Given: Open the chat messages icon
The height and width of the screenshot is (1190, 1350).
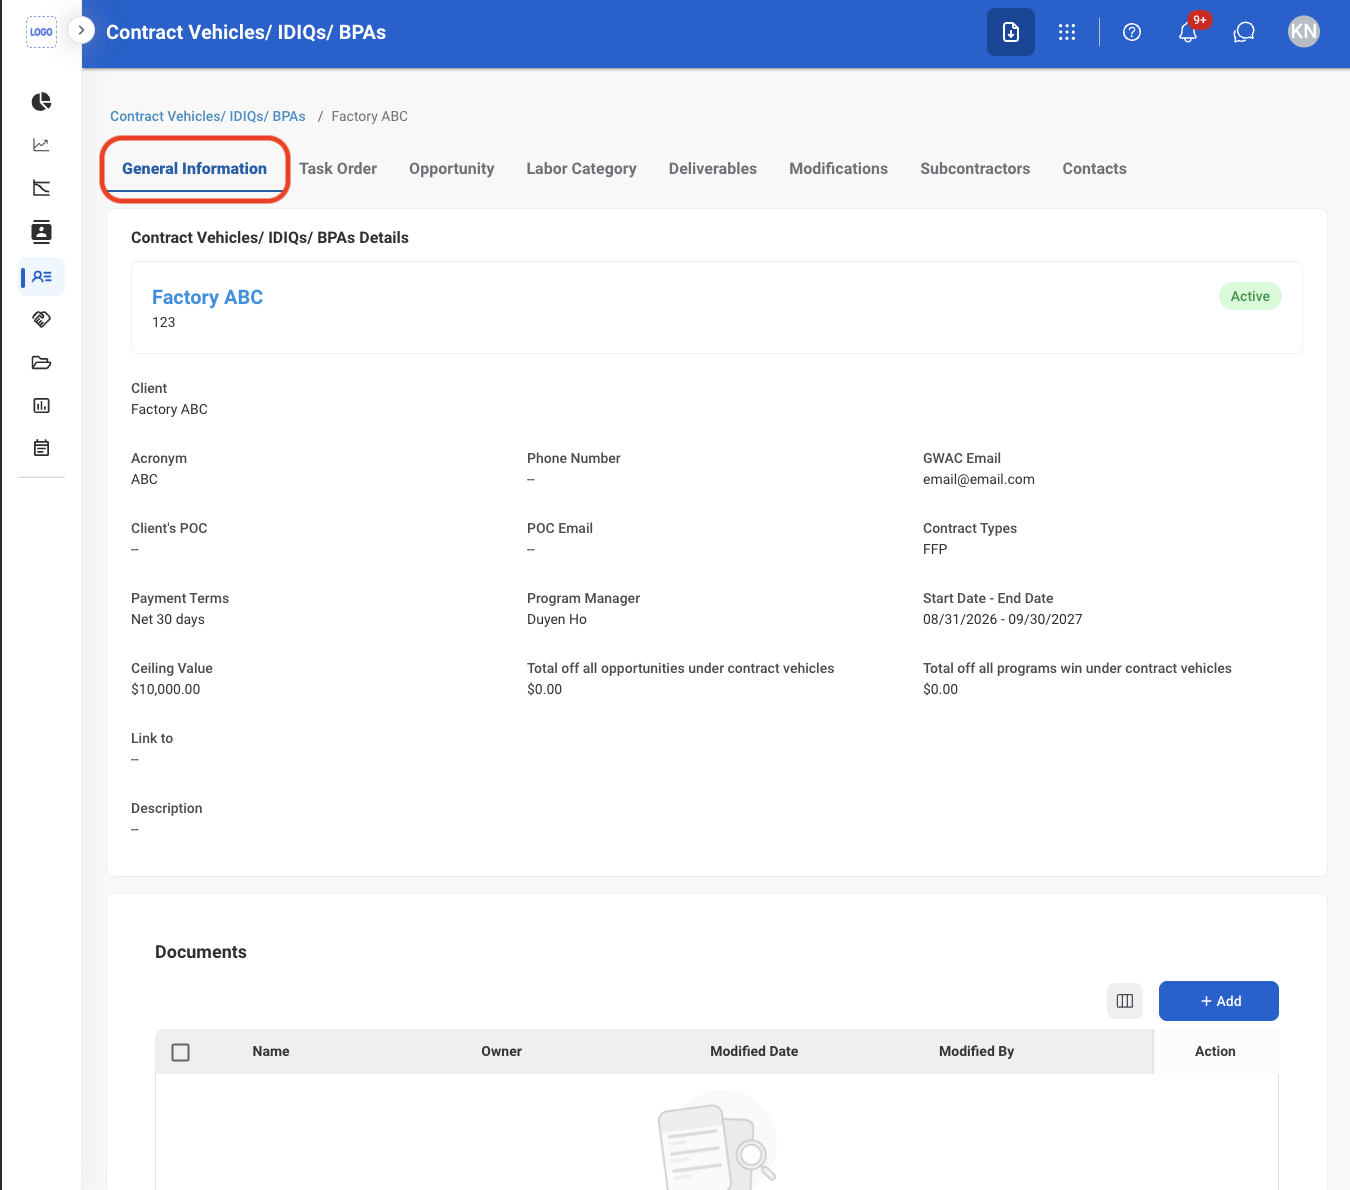Looking at the screenshot, I should [1244, 32].
